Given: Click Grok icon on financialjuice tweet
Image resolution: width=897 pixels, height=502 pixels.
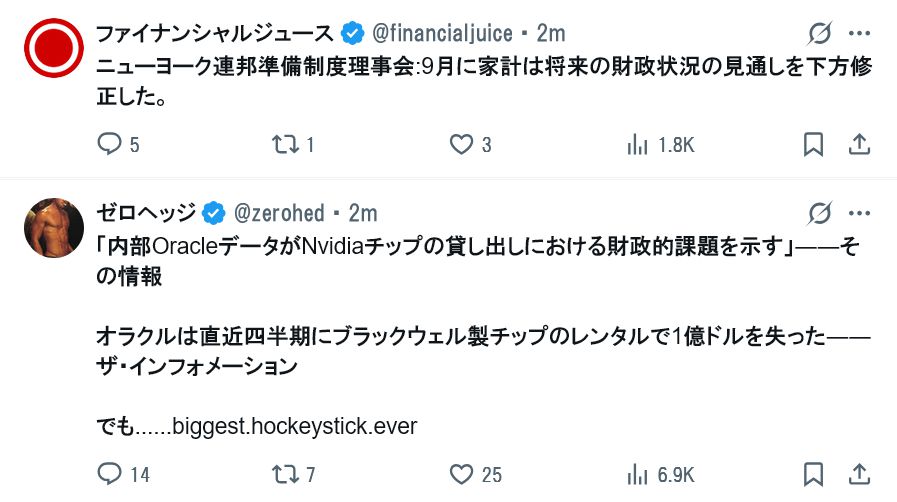Looking at the screenshot, I should (x=819, y=34).
